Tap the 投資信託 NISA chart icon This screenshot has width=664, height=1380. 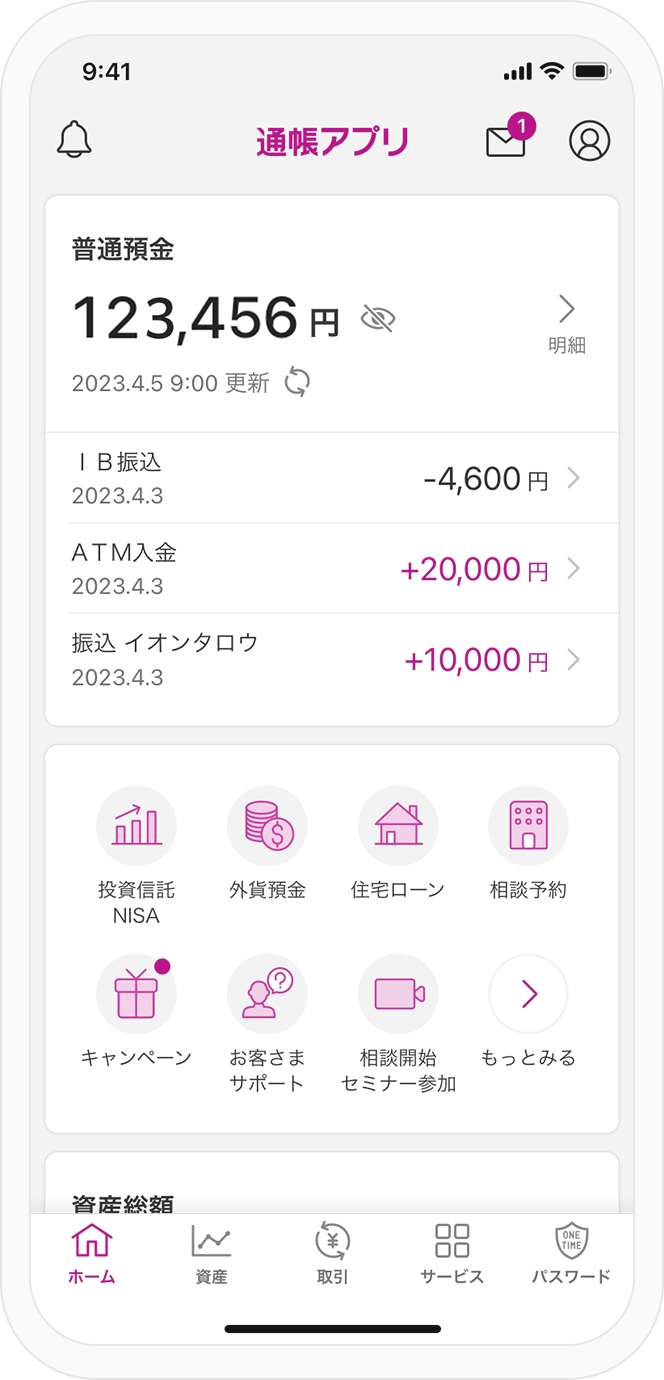coord(136,826)
